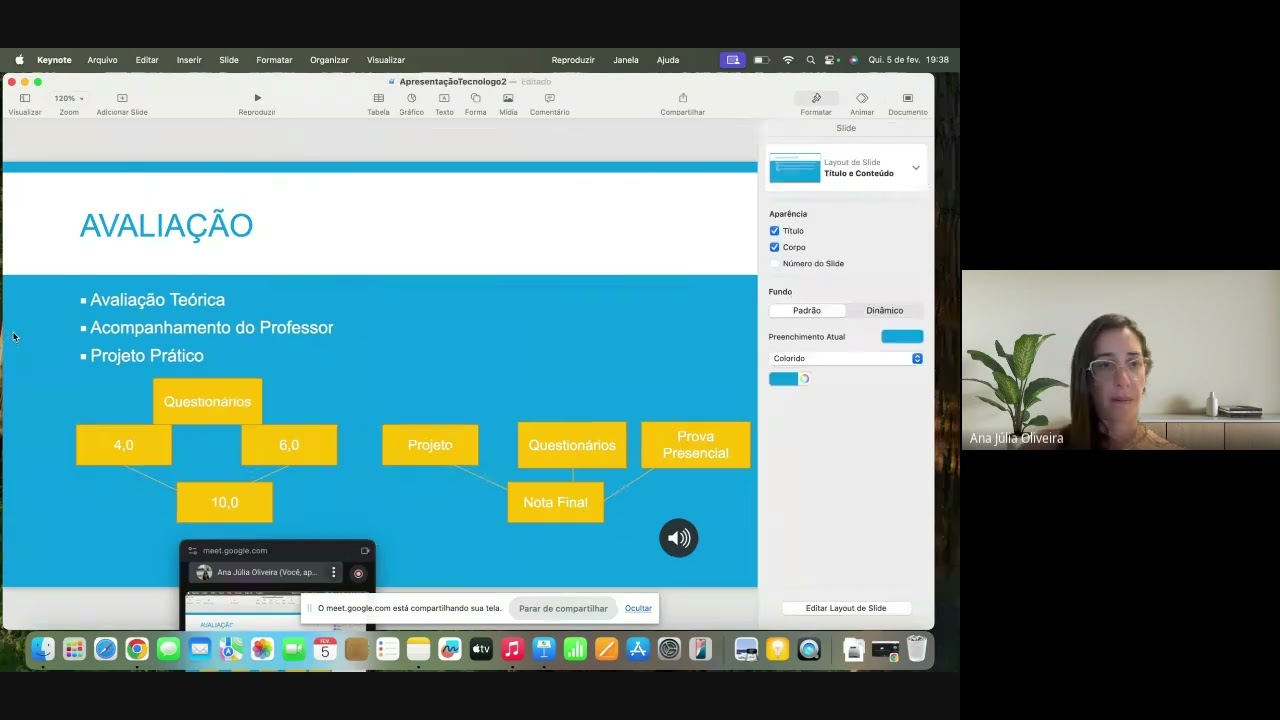Screen dimensions: 1280x720
Task: Click the speaker audio icon on the slide
Action: (678, 538)
